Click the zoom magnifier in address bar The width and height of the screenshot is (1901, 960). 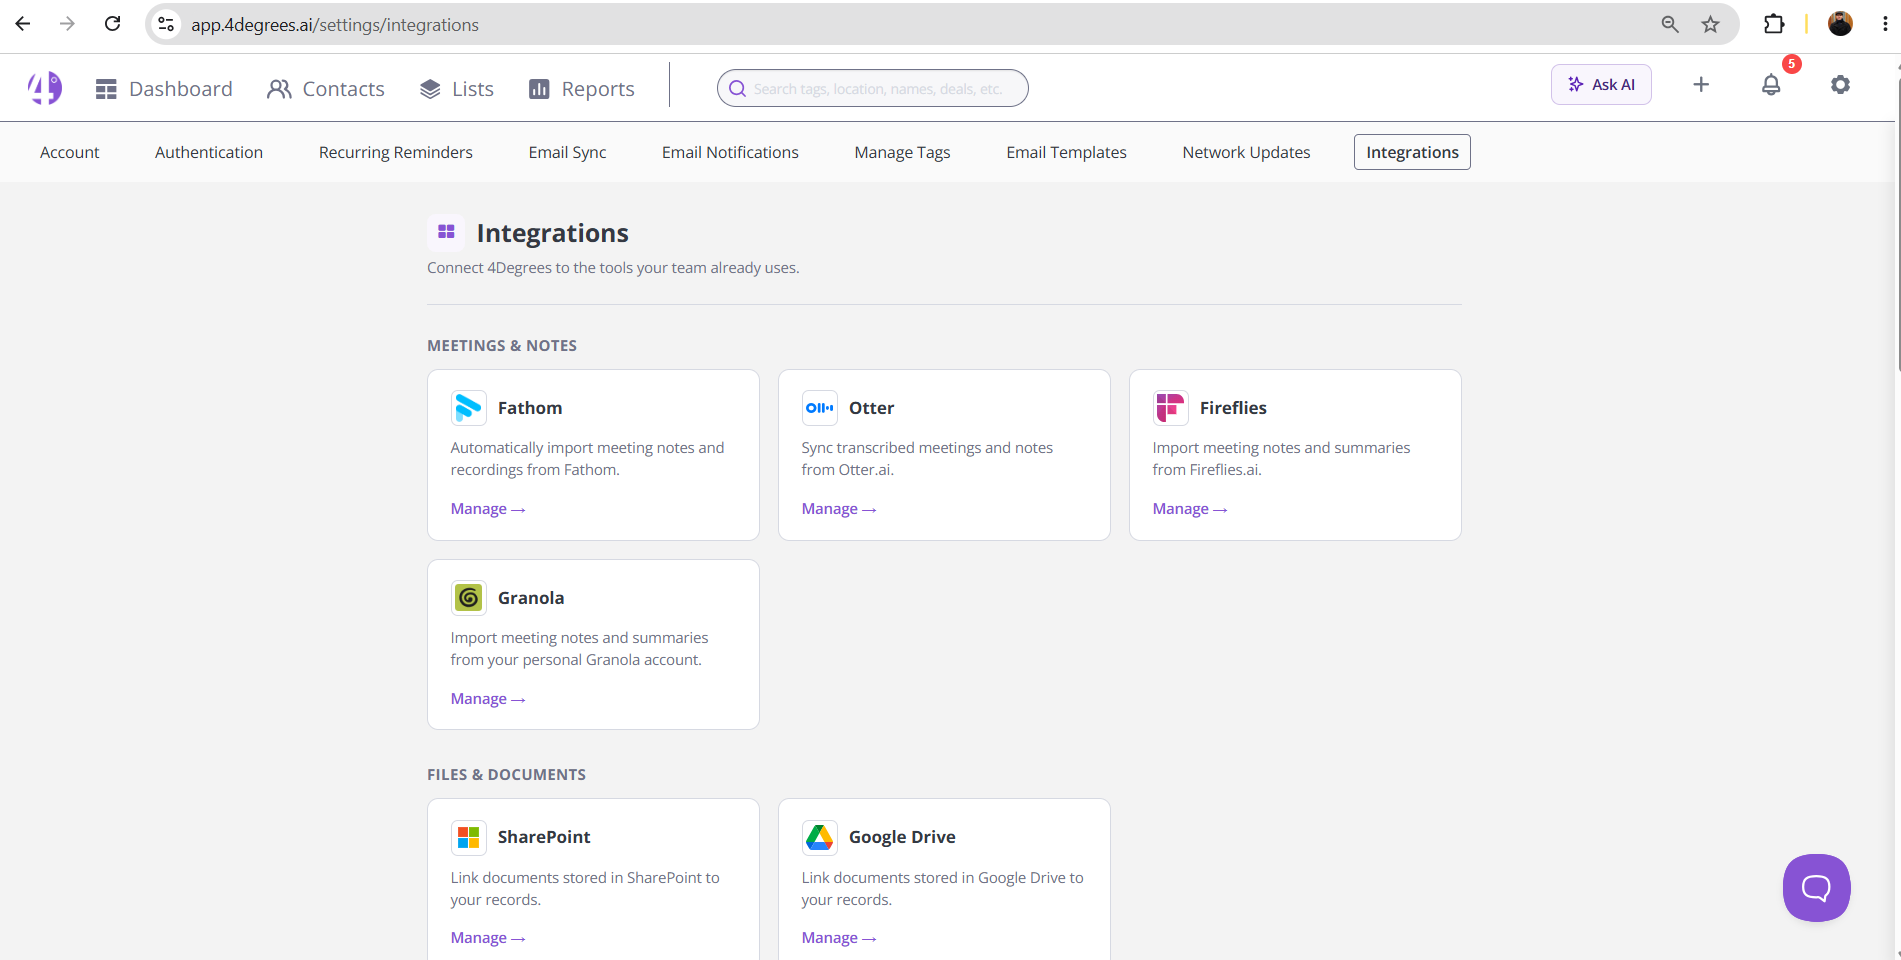click(1670, 24)
